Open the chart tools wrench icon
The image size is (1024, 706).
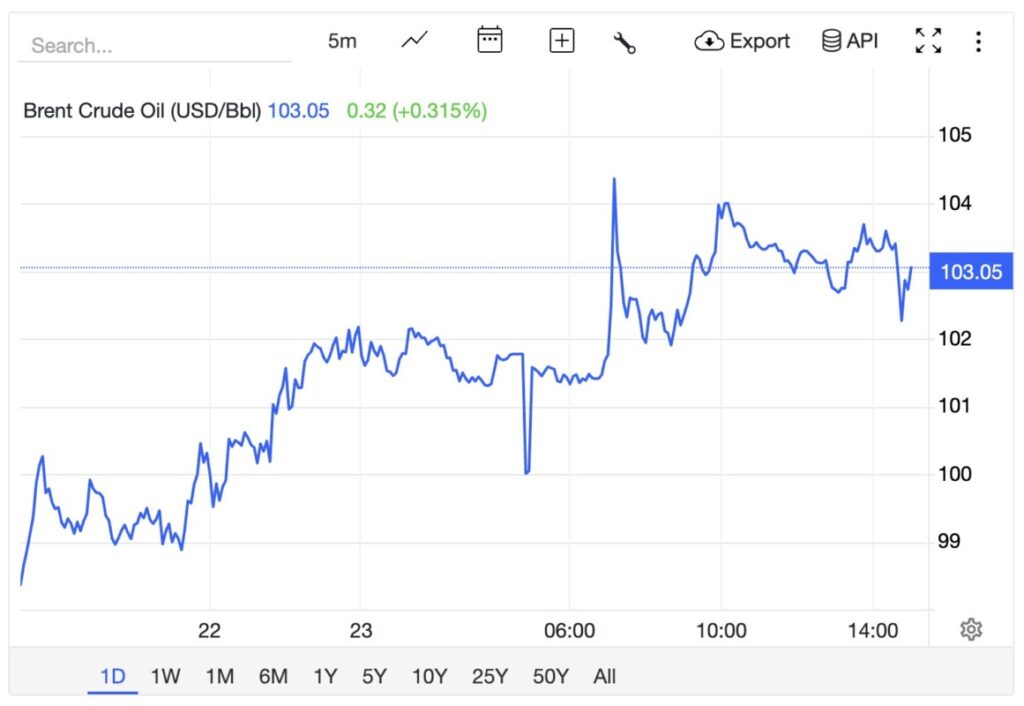tap(625, 41)
